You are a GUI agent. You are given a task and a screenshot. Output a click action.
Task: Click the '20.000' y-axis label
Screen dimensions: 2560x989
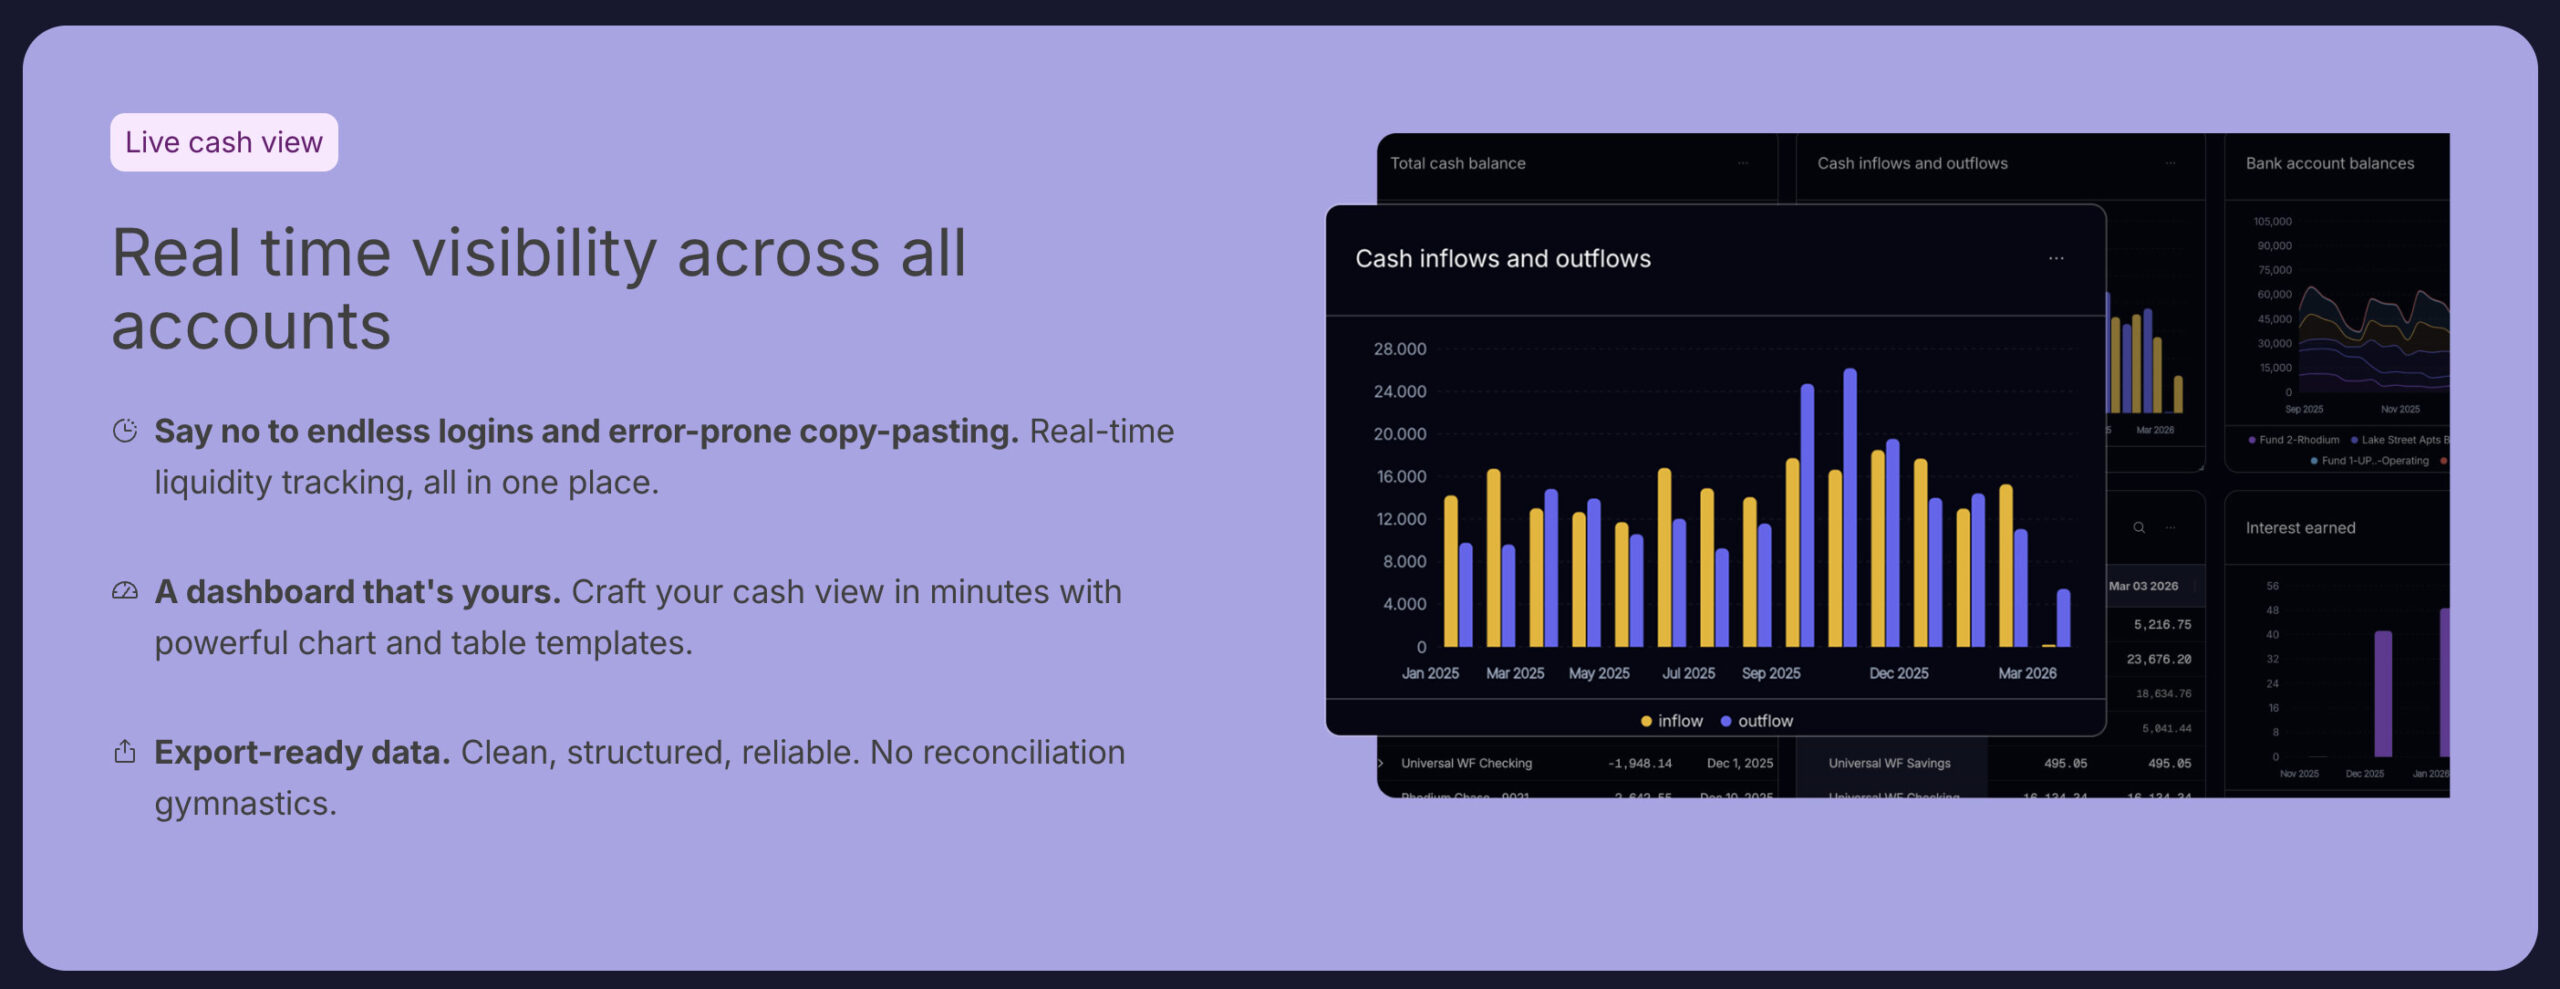tap(1400, 434)
